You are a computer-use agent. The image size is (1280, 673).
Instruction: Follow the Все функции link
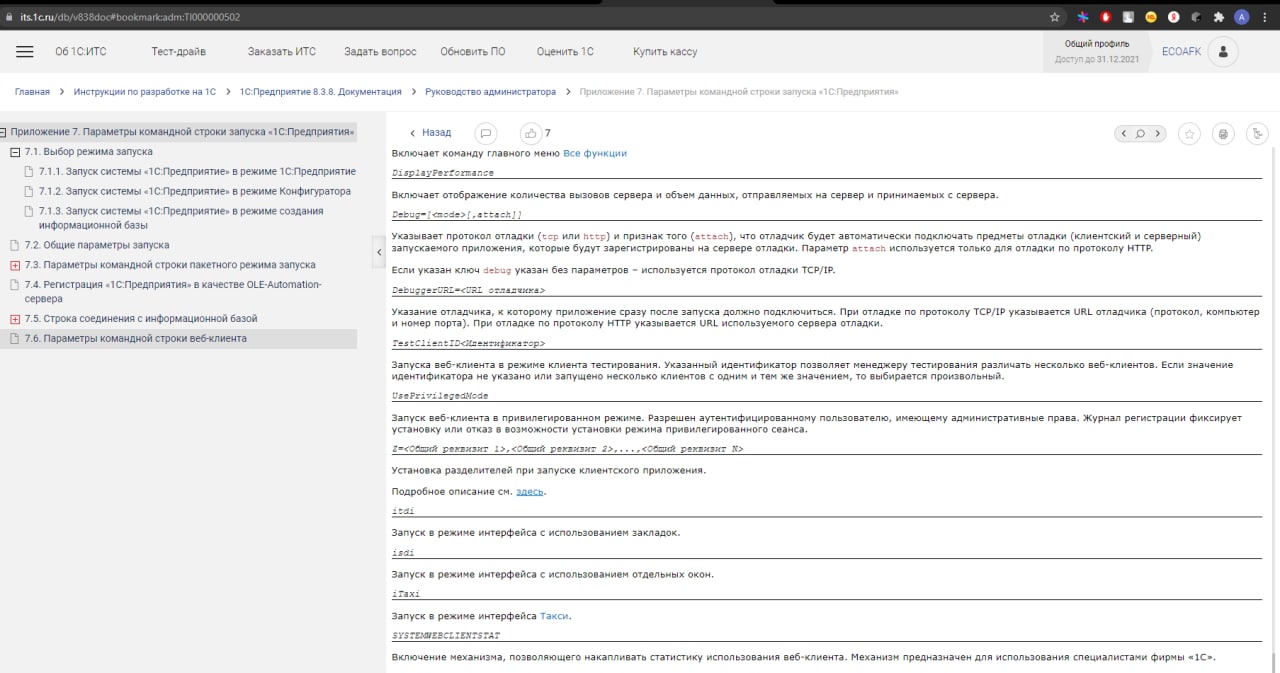595,153
